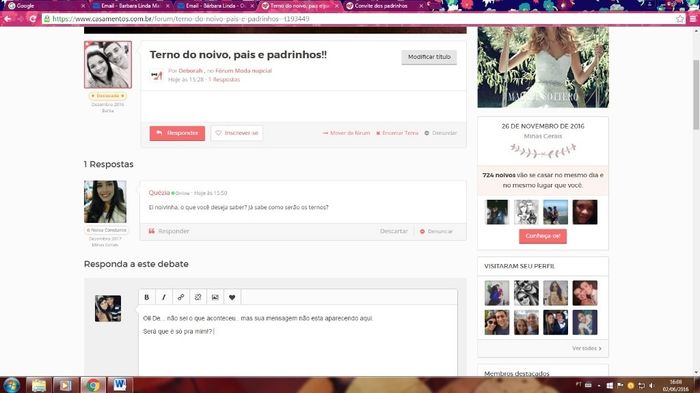The width and height of the screenshot is (700, 393).
Task: Reload the current page
Action: 33,19
